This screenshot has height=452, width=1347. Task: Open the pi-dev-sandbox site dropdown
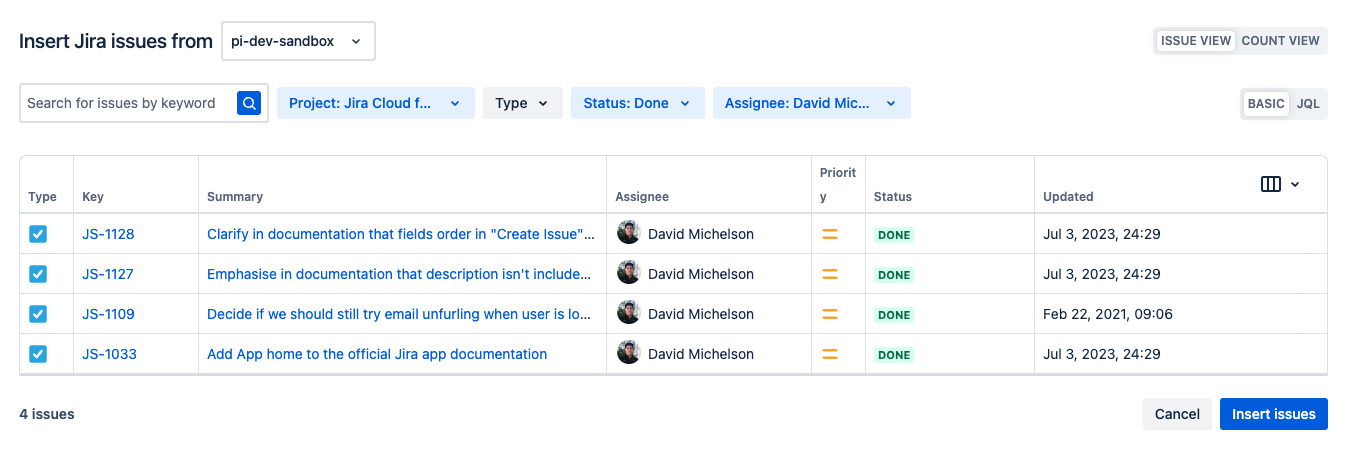tap(298, 41)
